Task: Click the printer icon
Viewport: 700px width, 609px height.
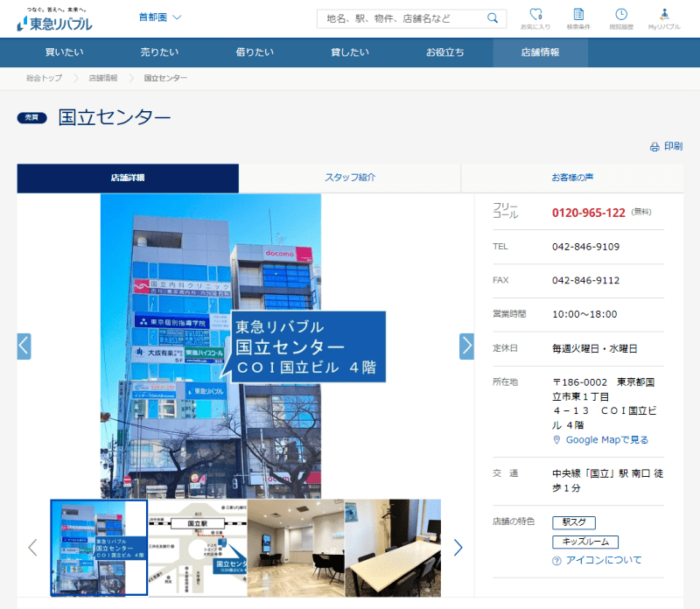Action: pyautogui.click(x=654, y=146)
